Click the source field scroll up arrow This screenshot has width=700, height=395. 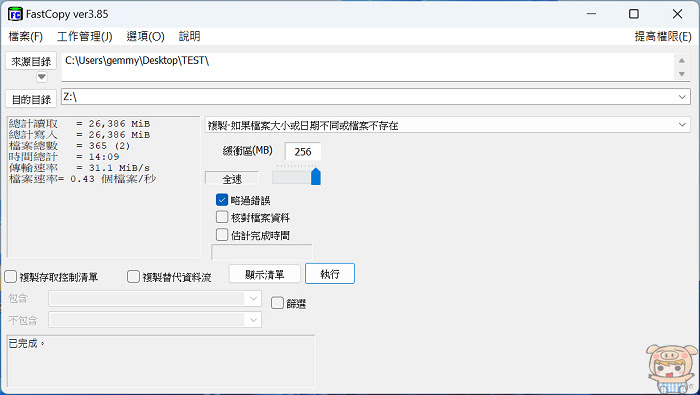(x=681, y=60)
